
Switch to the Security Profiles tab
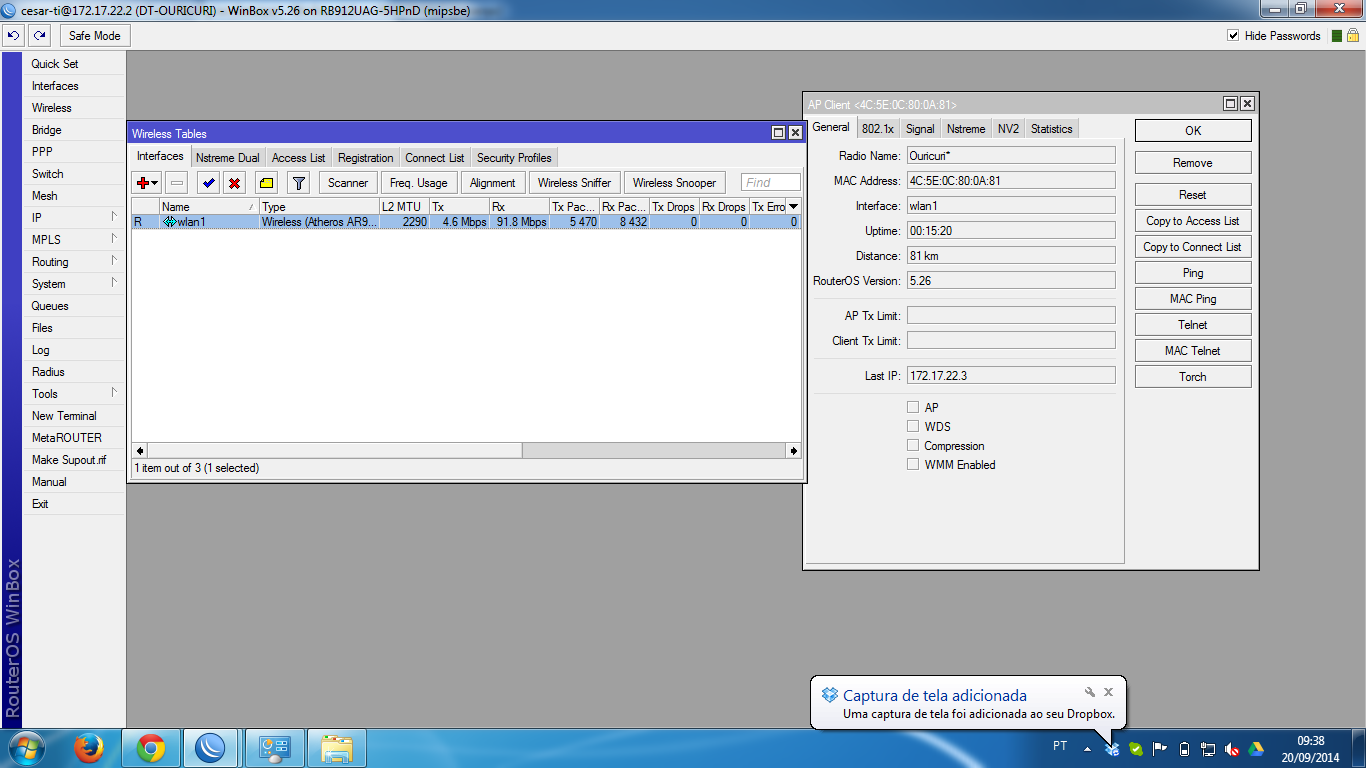pos(514,158)
